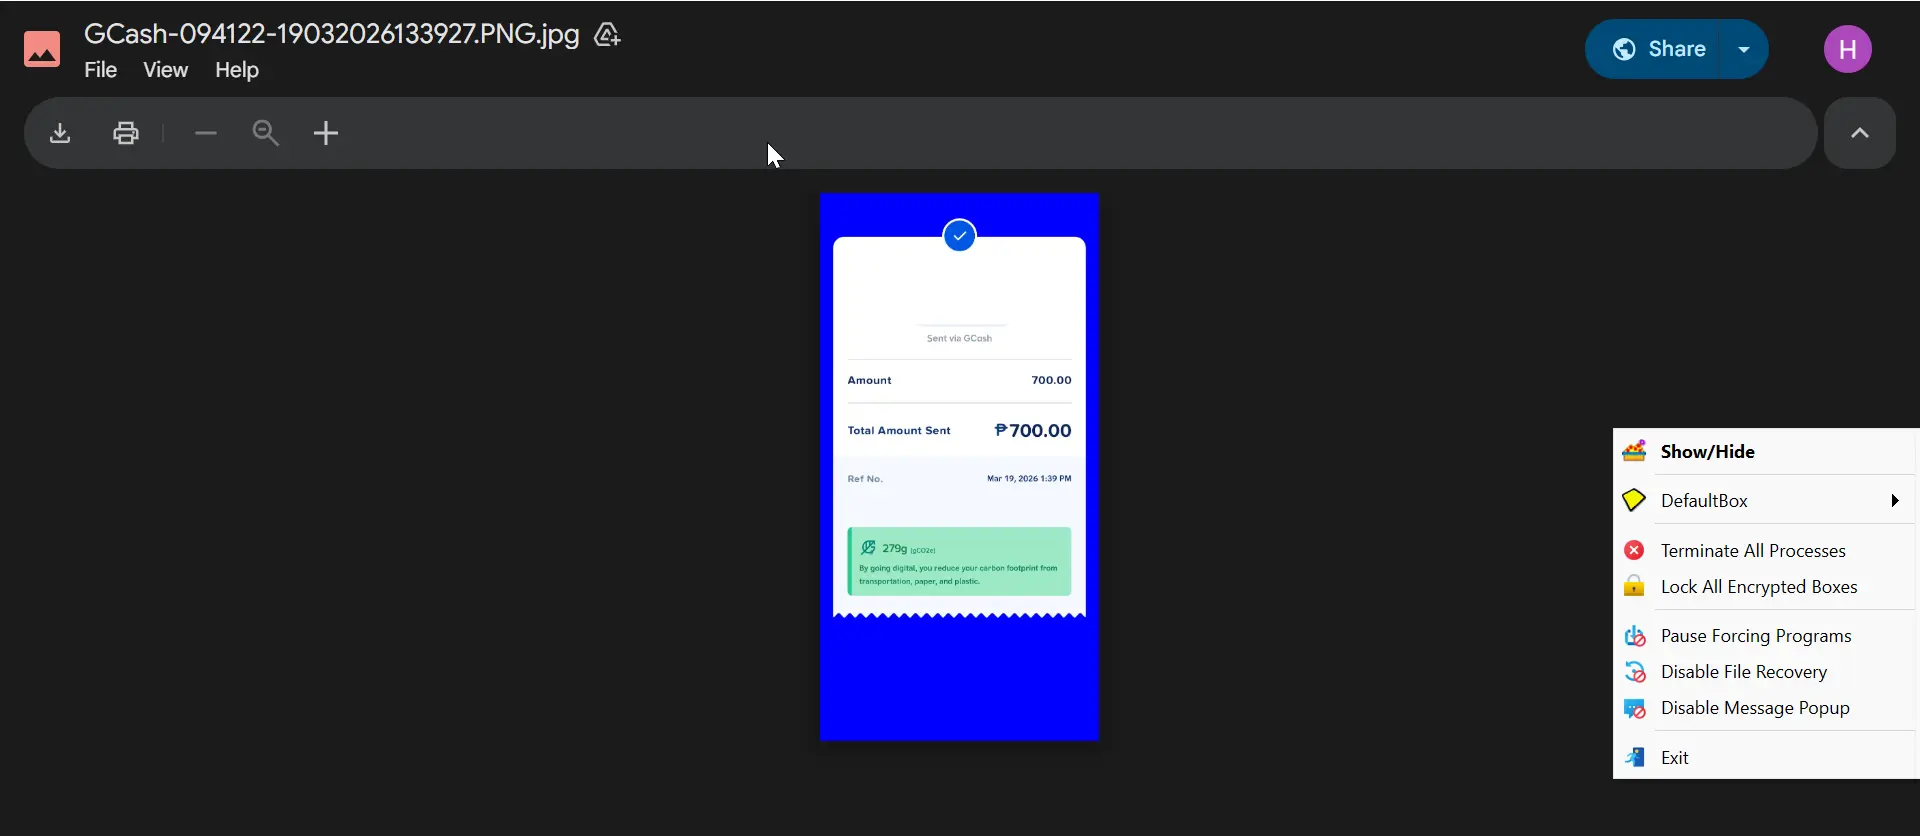Click the file name GCash-094122-19032026133927.PNG.jpg
1920x836 pixels.
click(x=331, y=34)
